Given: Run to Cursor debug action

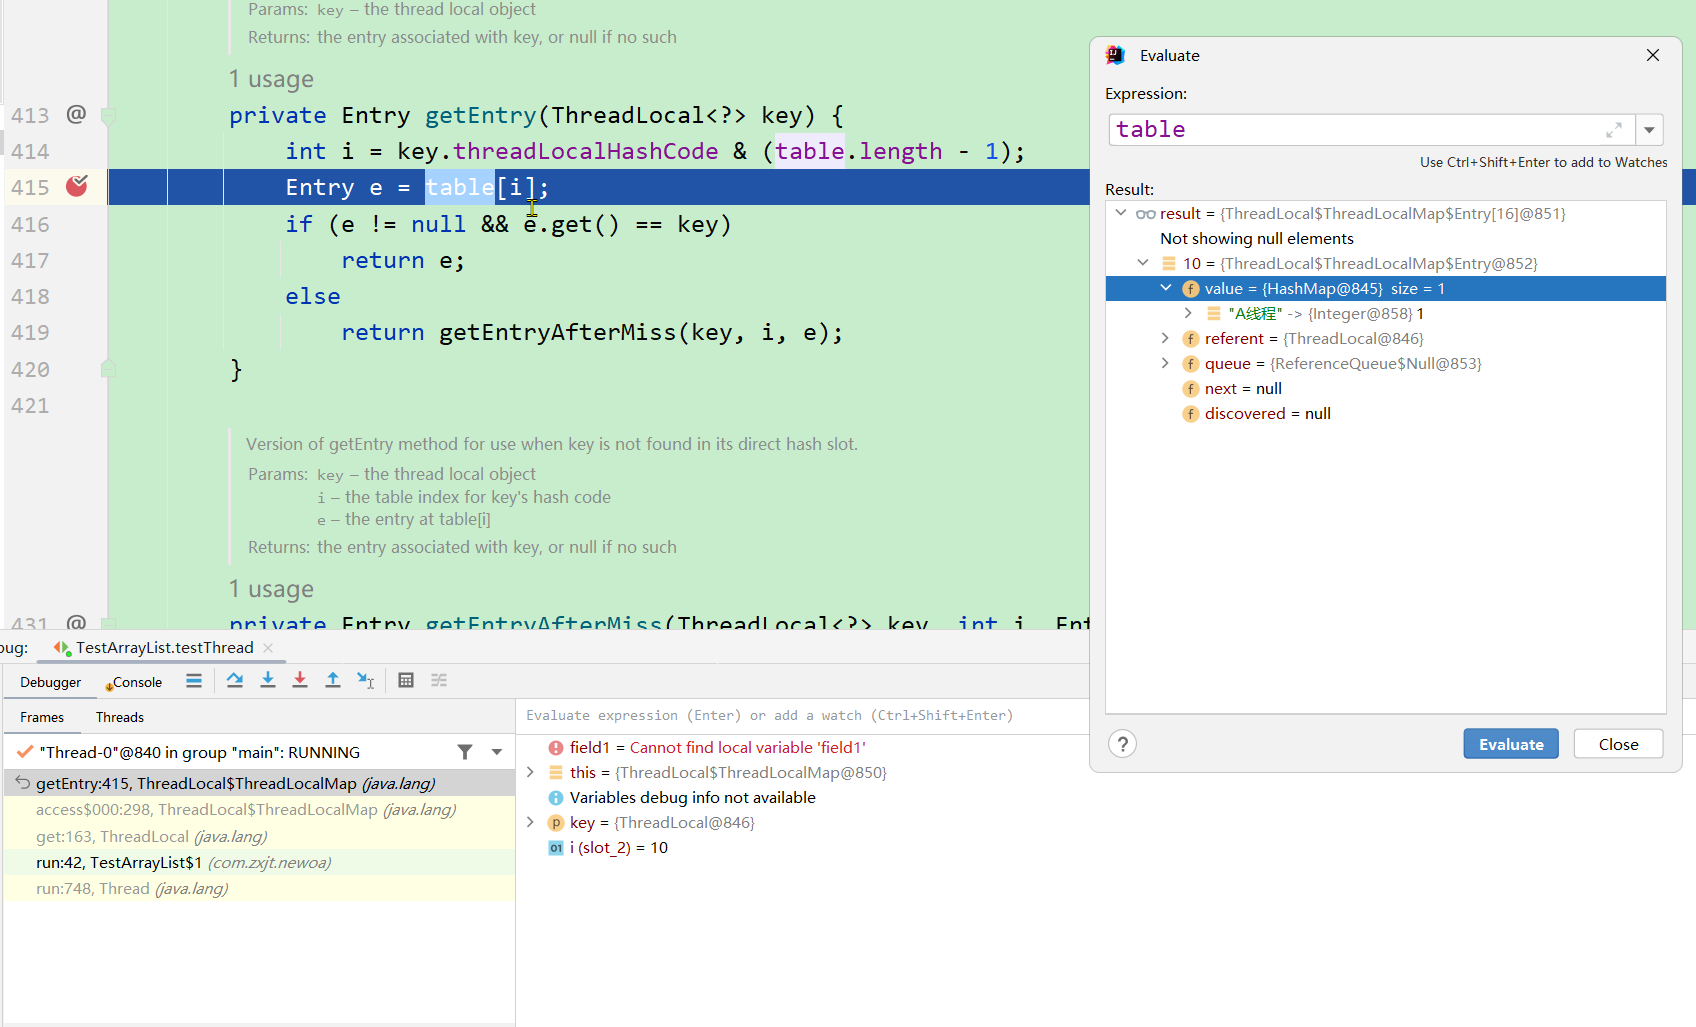Looking at the screenshot, I should 366,681.
